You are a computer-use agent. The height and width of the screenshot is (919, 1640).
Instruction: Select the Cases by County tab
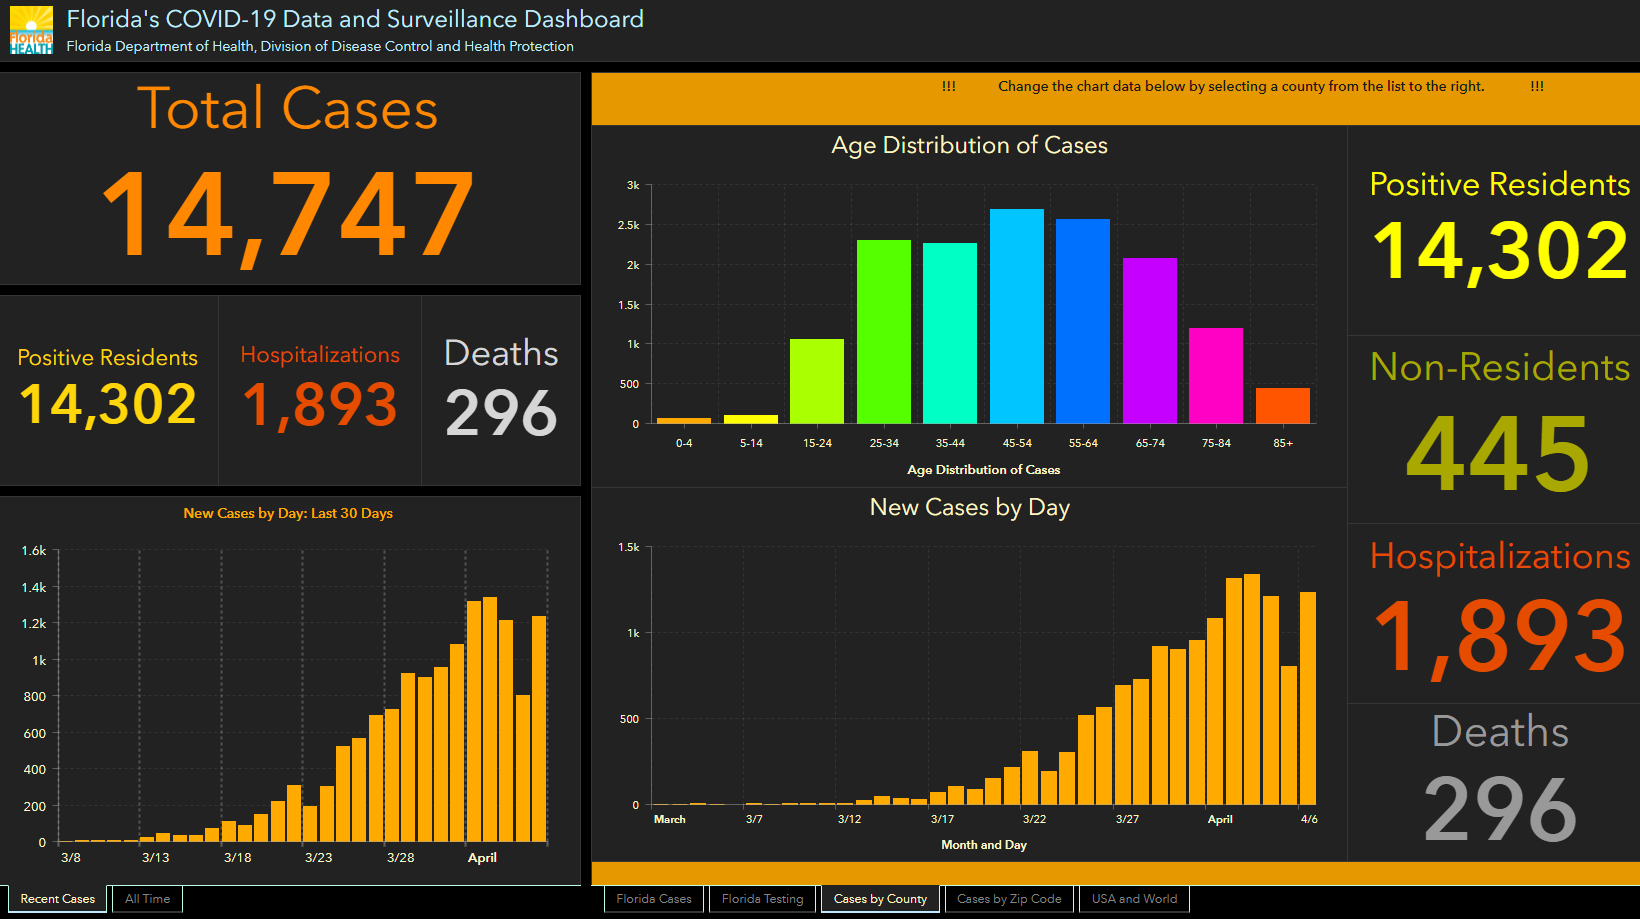[x=880, y=899]
